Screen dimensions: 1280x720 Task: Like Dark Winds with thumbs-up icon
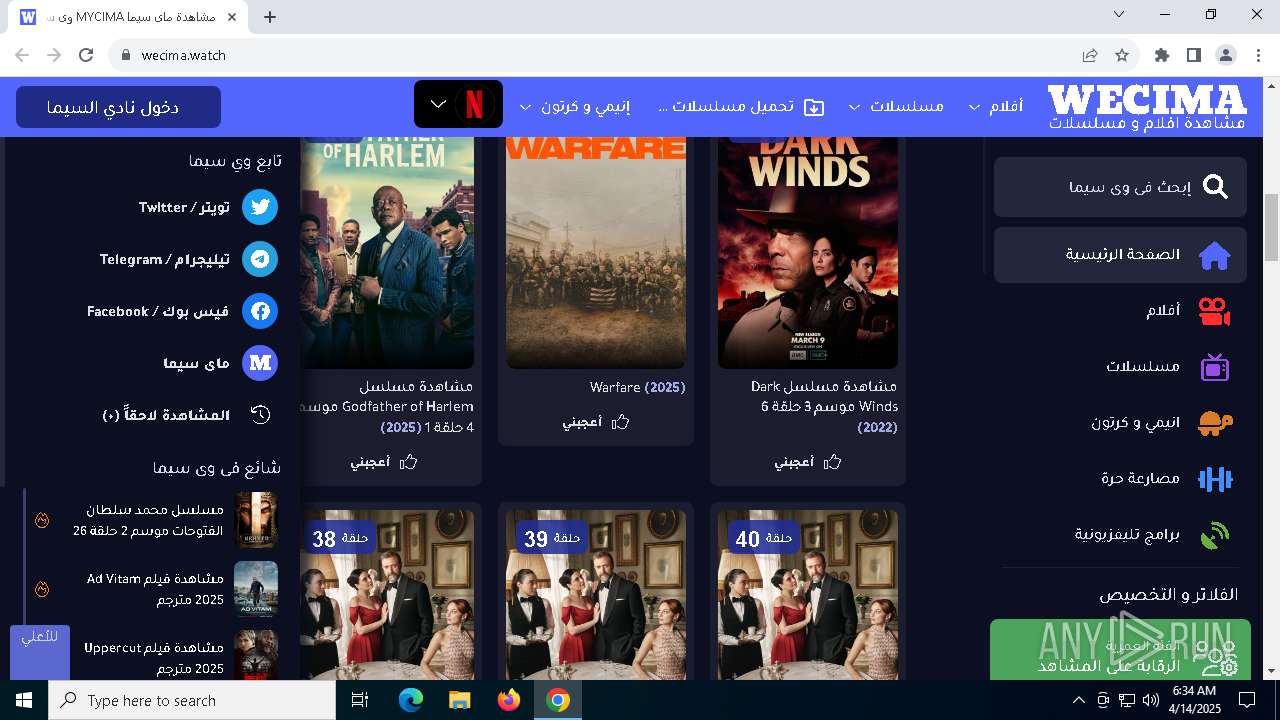point(833,462)
